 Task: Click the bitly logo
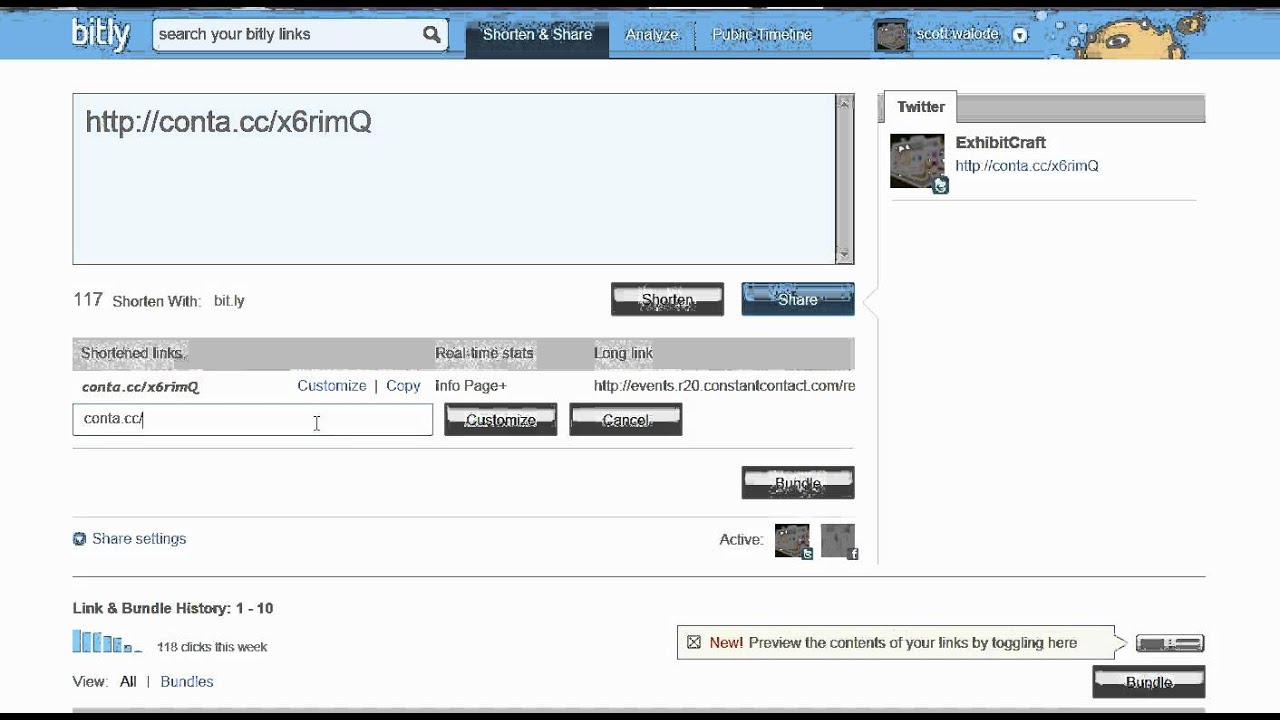coord(101,34)
